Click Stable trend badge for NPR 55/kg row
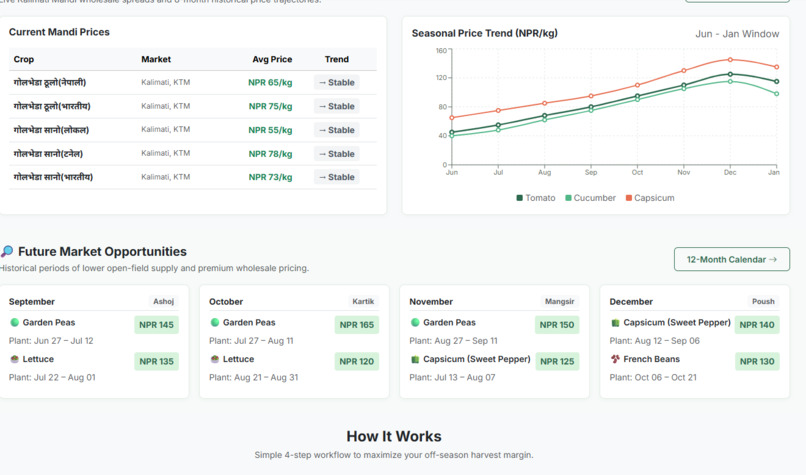The image size is (806, 475). coord(337,130)
